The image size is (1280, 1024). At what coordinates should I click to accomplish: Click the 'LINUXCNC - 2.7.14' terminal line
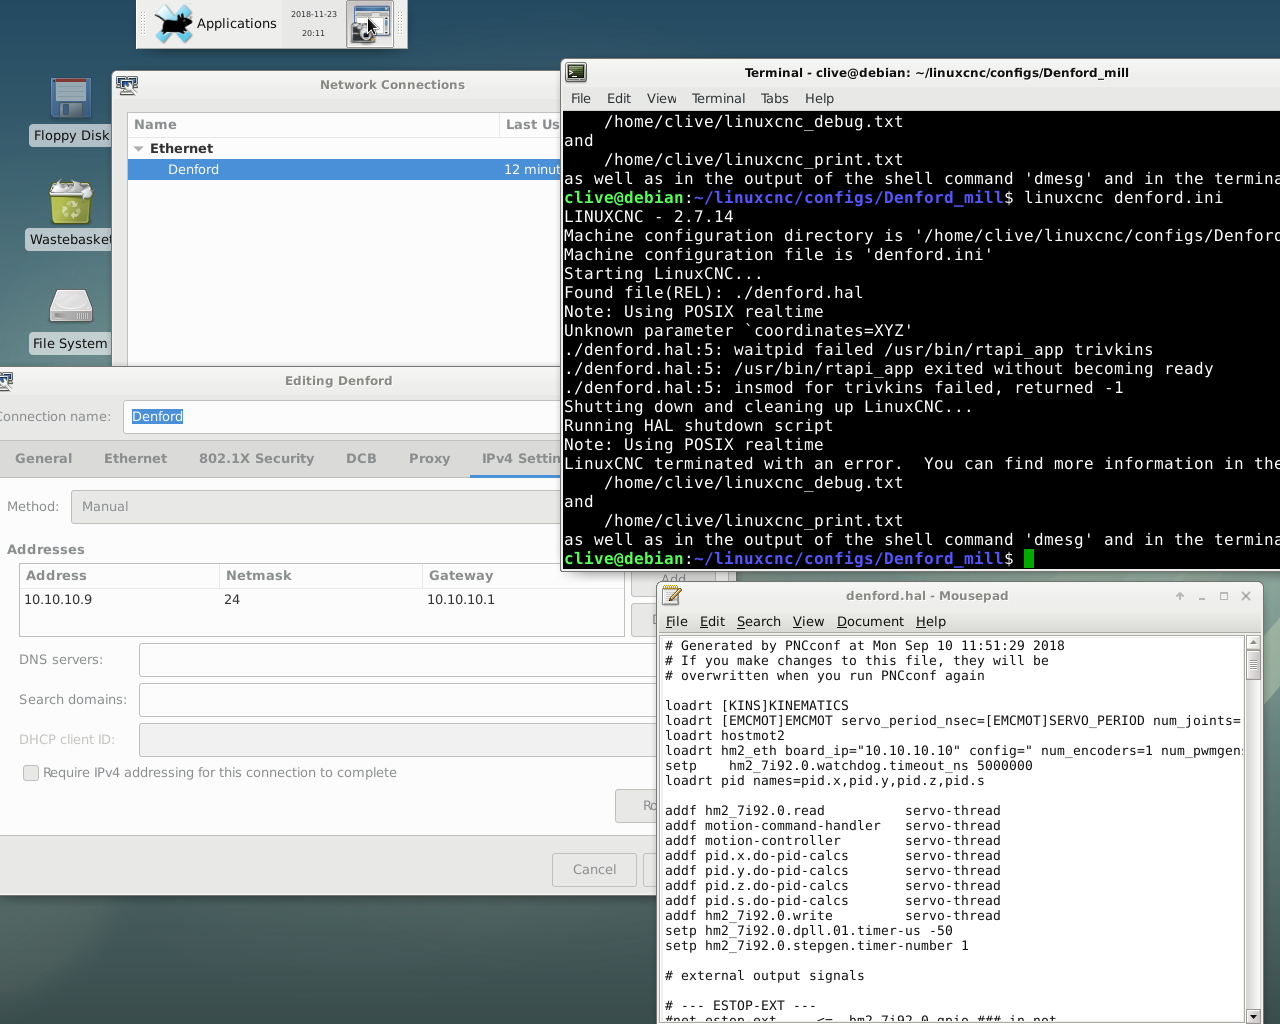(x=649, y=217)
